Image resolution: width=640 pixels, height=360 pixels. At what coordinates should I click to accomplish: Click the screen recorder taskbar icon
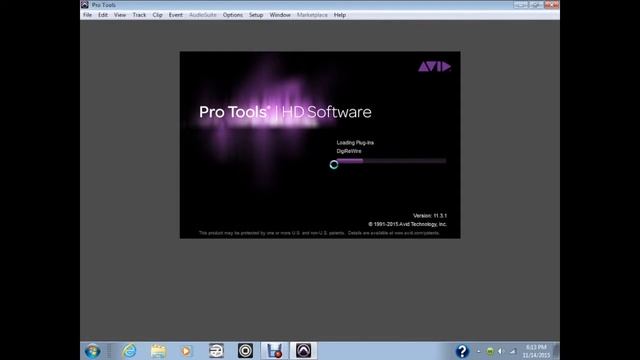(275, 351)
